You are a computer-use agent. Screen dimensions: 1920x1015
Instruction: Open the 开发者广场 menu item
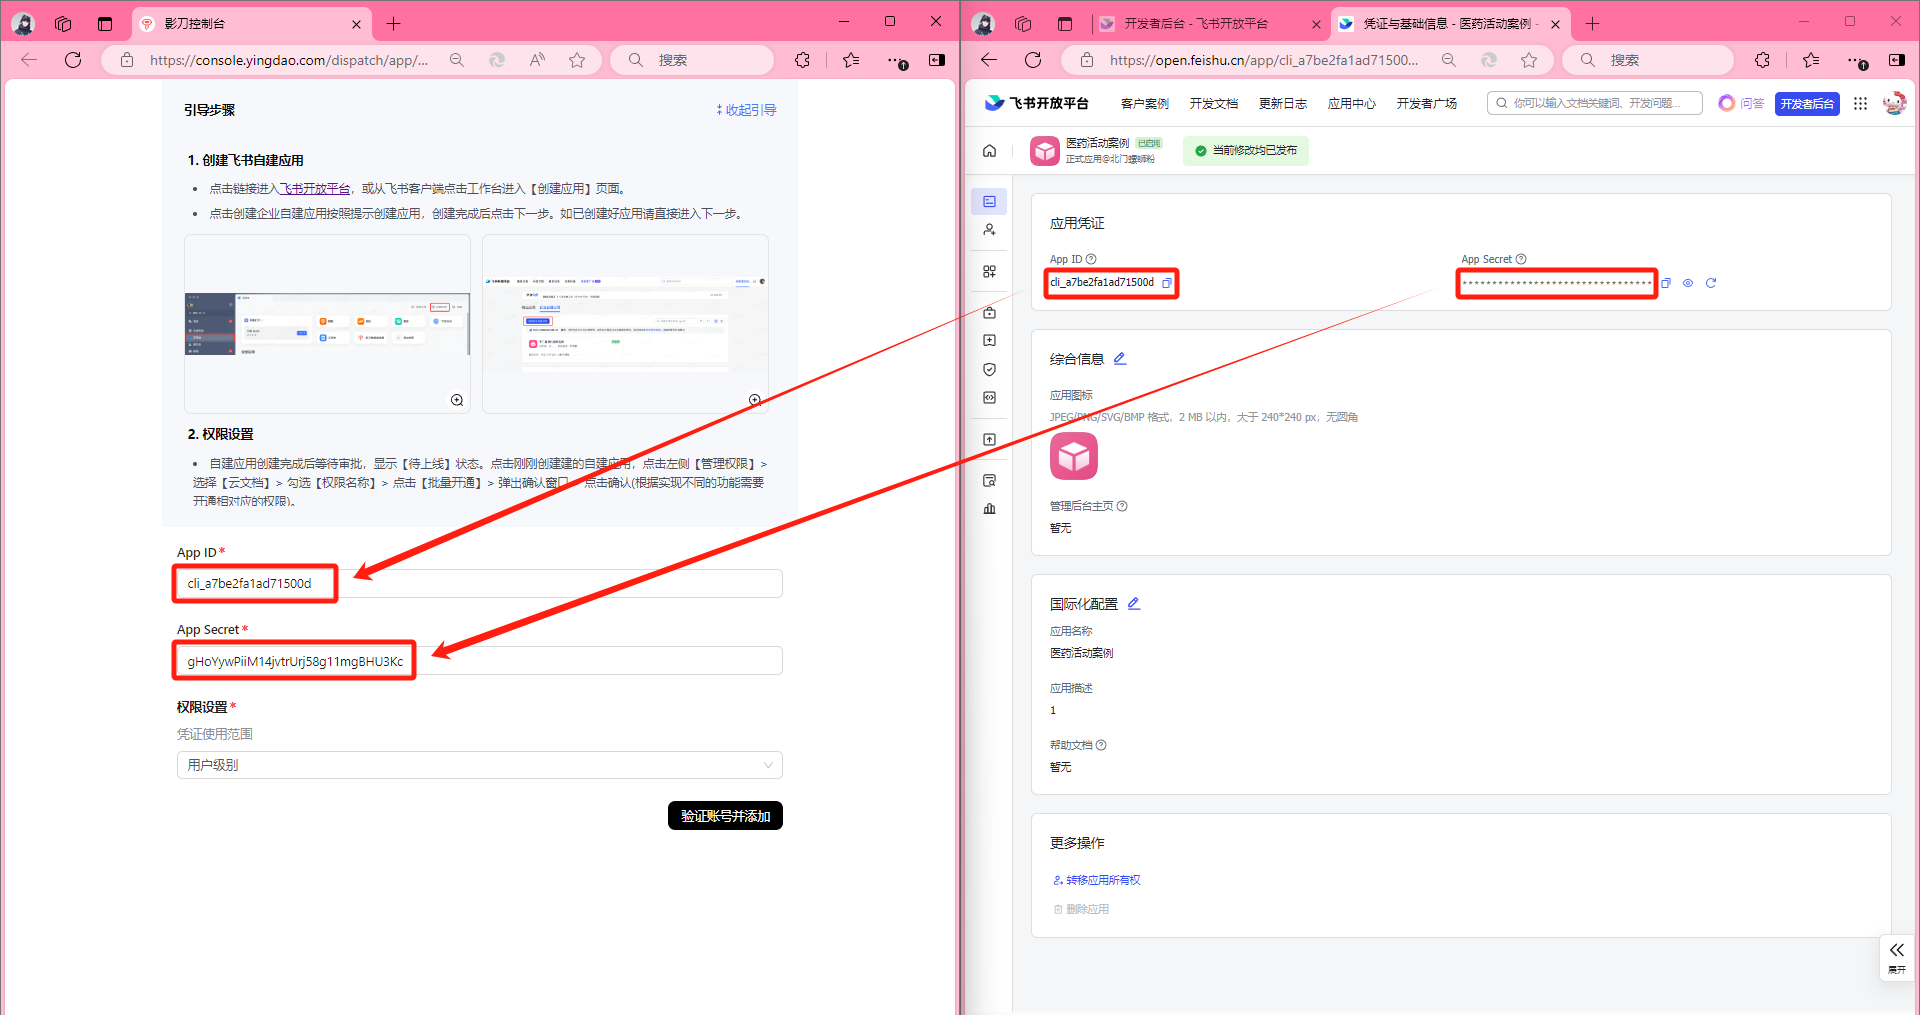1427,104
